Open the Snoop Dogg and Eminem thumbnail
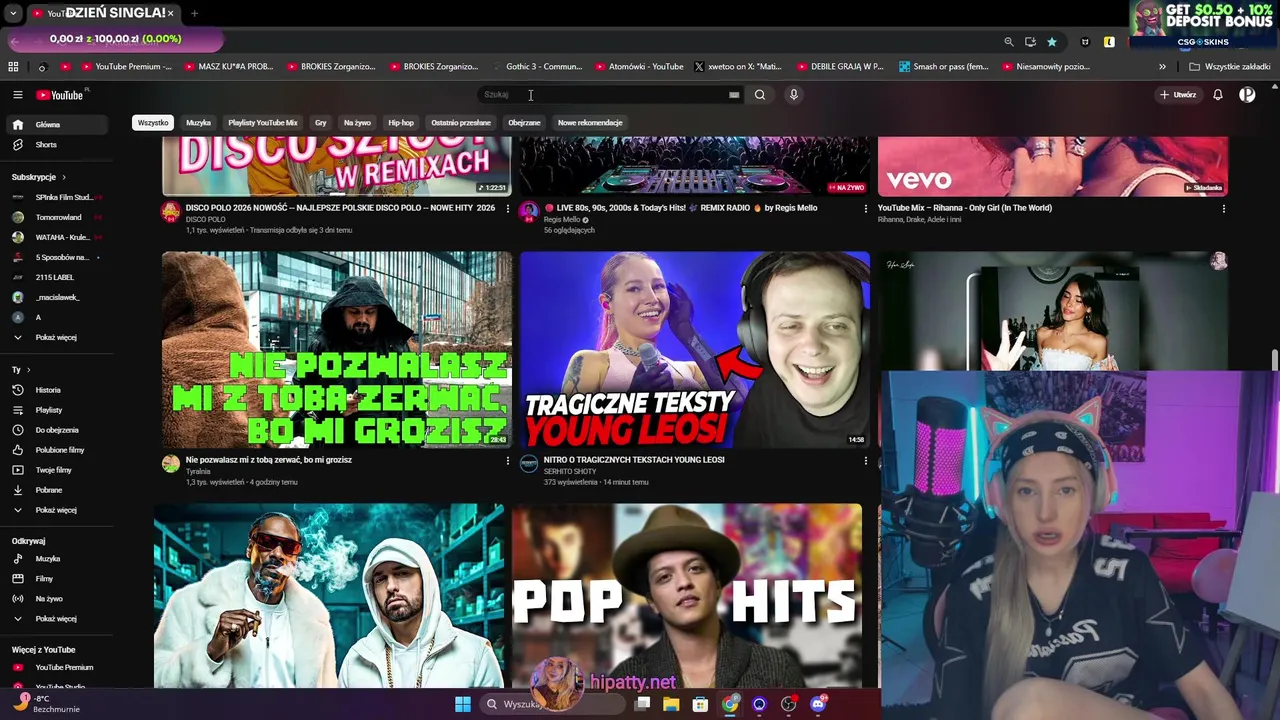The width and height of the screenshot is (1280, 720). 329,596
